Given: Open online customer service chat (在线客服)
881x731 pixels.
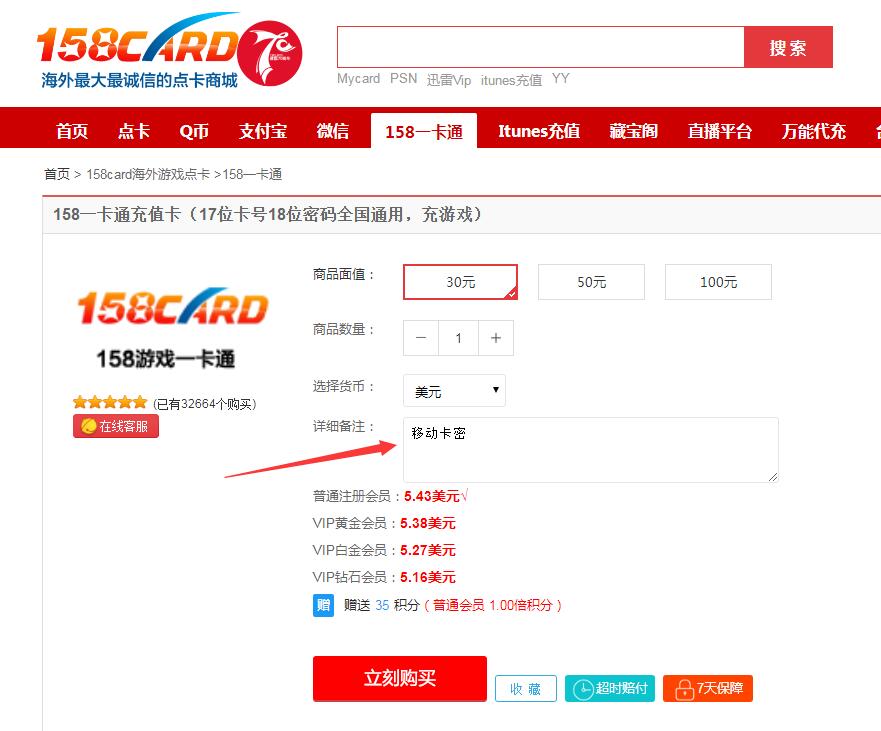Looking at the screenshot, I should (116, 426).
